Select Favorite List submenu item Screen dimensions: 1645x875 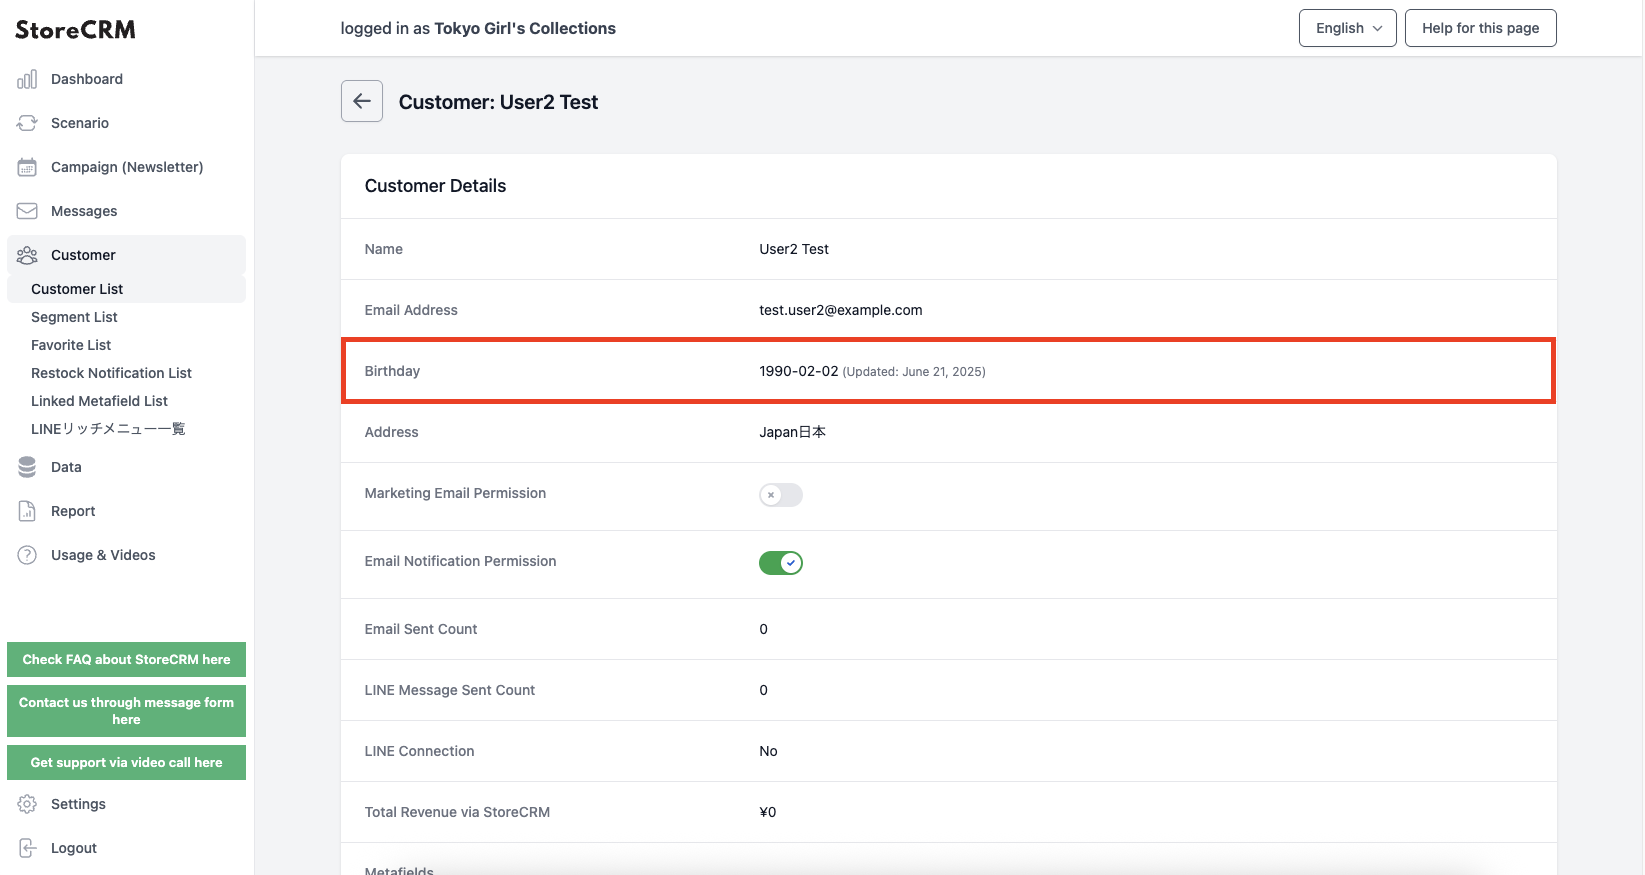126,345
